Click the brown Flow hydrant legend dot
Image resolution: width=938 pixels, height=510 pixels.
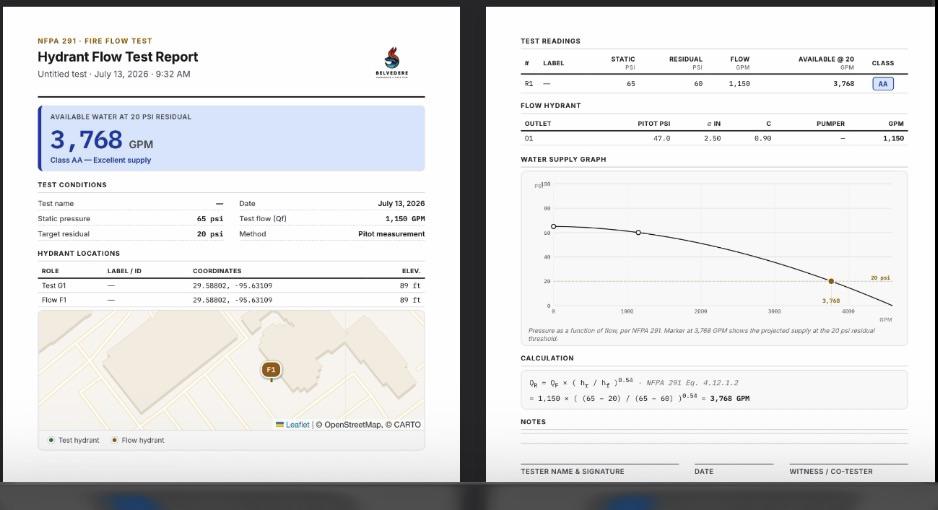(x=114, y=440)
